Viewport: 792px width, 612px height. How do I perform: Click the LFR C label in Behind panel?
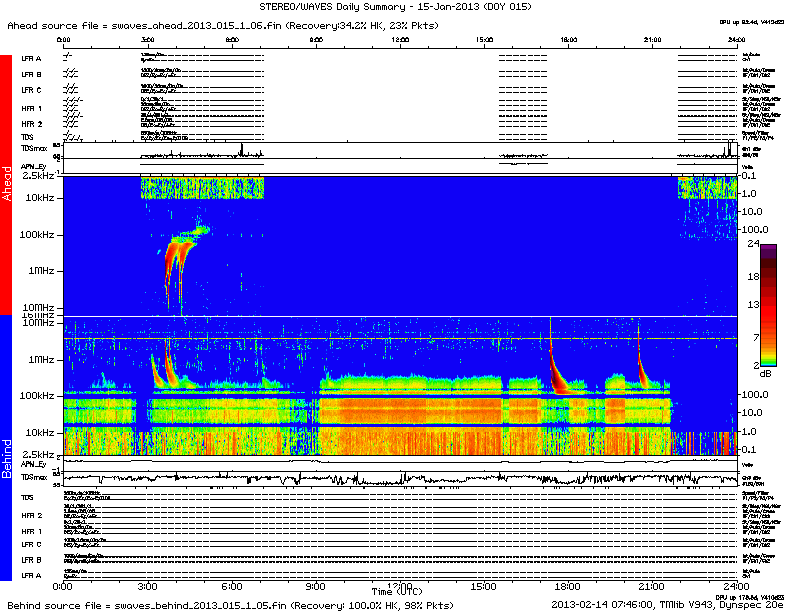pyautogui.click(x=33, y=544)
